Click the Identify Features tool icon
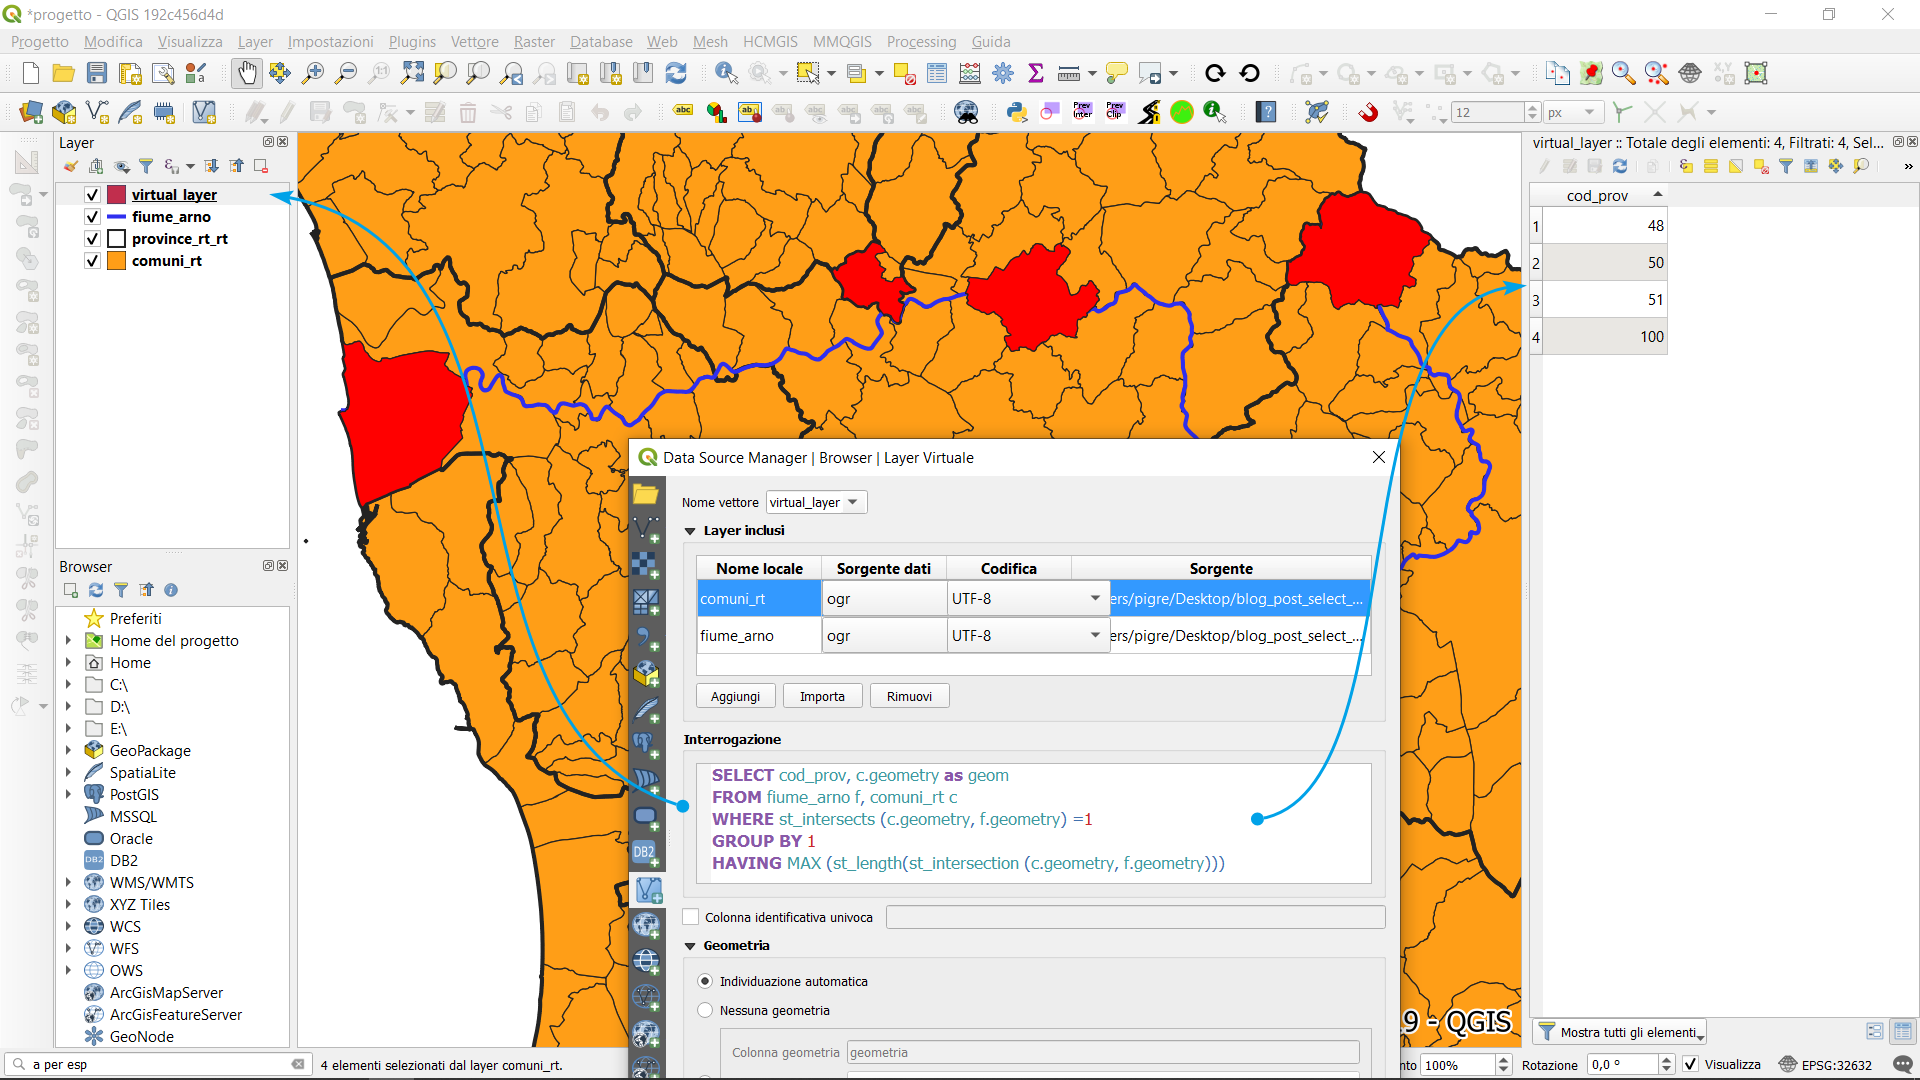This screenshot has height=1080, width=1920. pyautogui.click(x=726, y=73)
